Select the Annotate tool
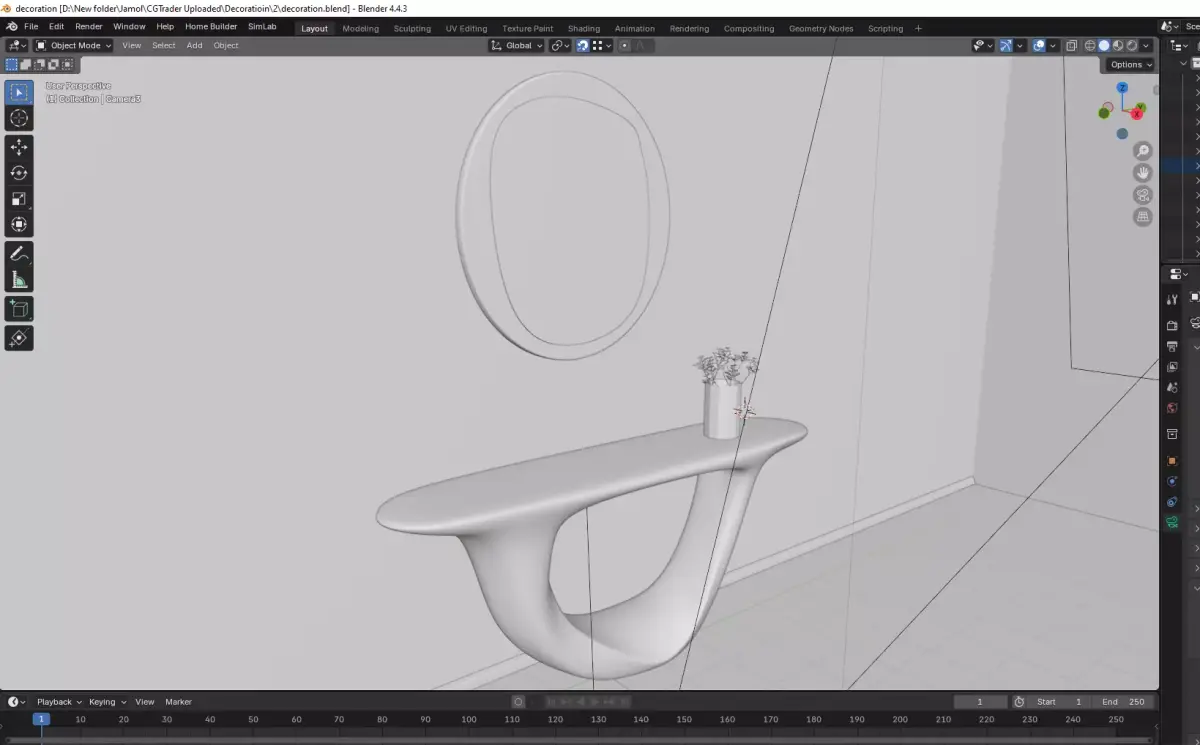Screen dimensions: 1200x745 point(19,254)
